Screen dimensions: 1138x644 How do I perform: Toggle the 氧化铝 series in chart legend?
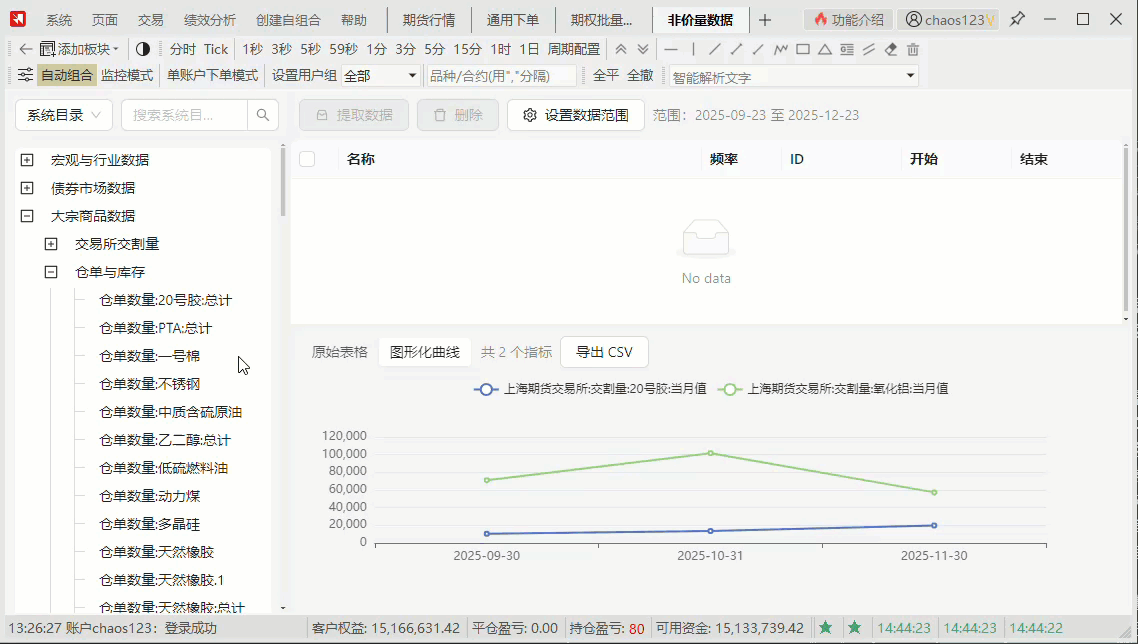click(x=833, y=389)
